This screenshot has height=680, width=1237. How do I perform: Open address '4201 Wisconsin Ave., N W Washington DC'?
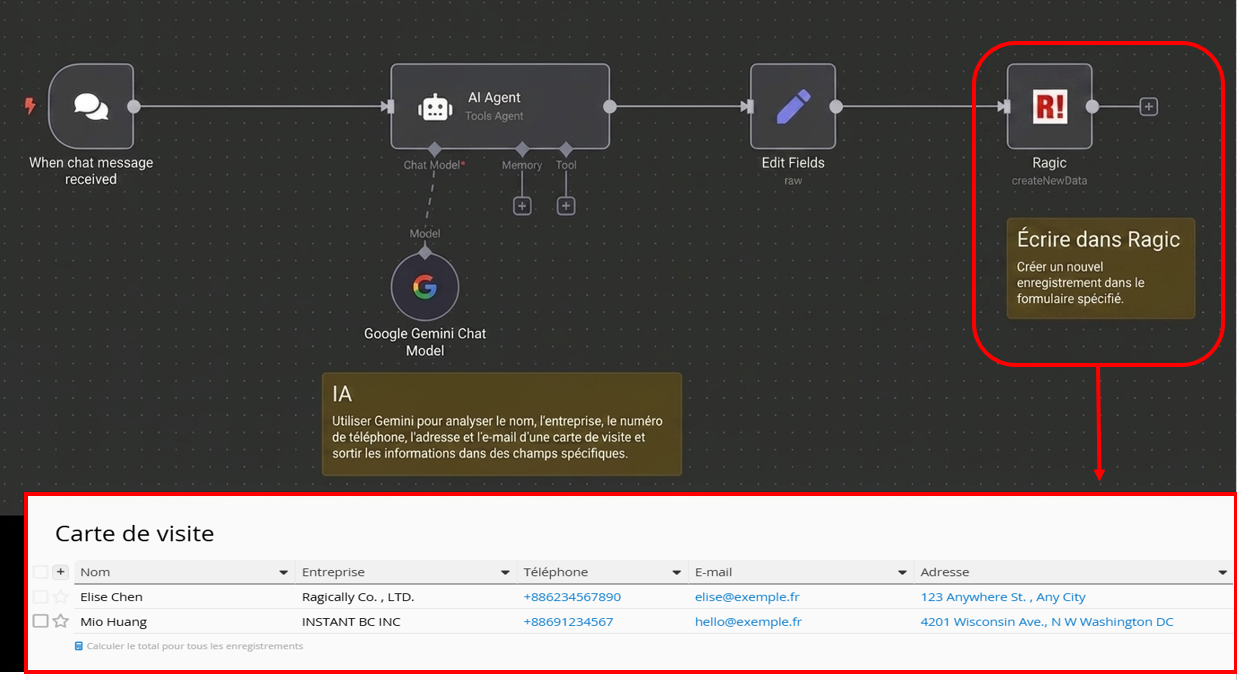[1047, 621]
